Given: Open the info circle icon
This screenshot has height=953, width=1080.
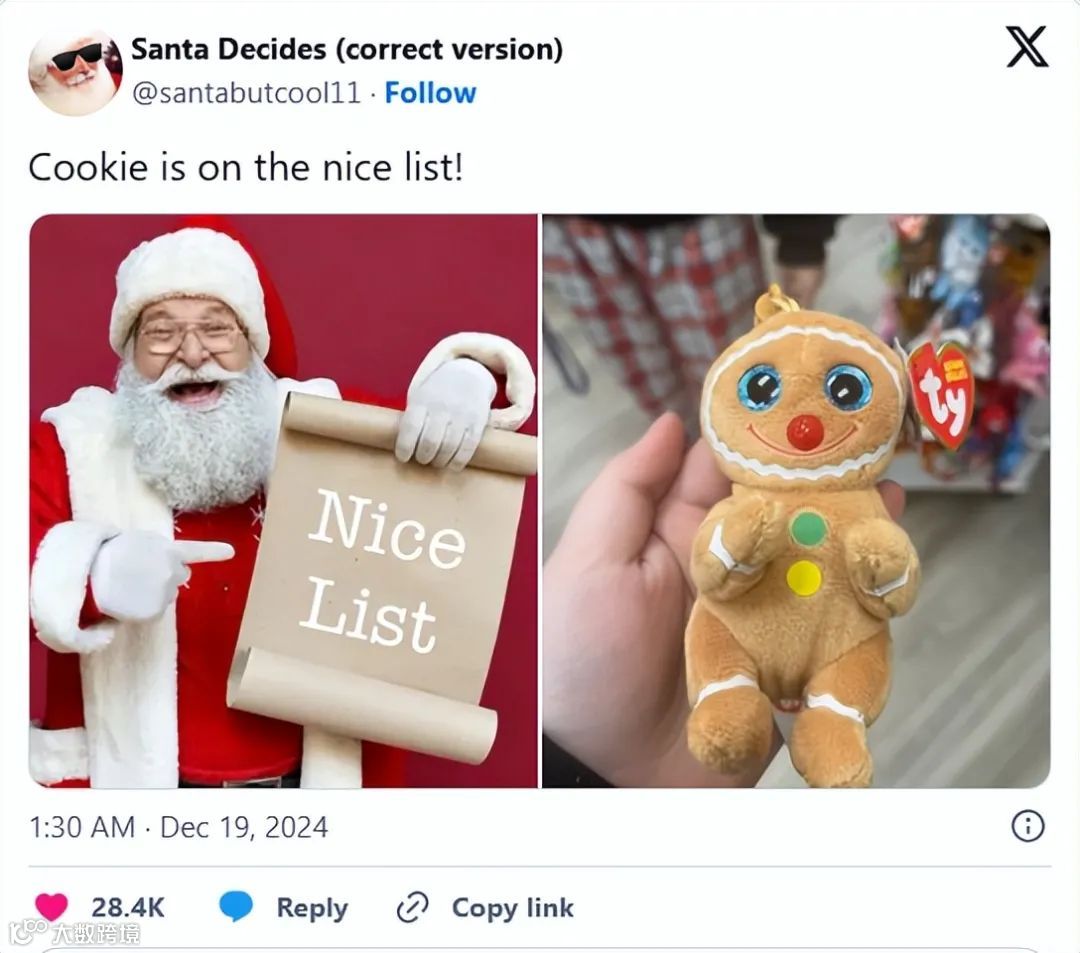Looking at the screenshot, I should [1028, 826].
